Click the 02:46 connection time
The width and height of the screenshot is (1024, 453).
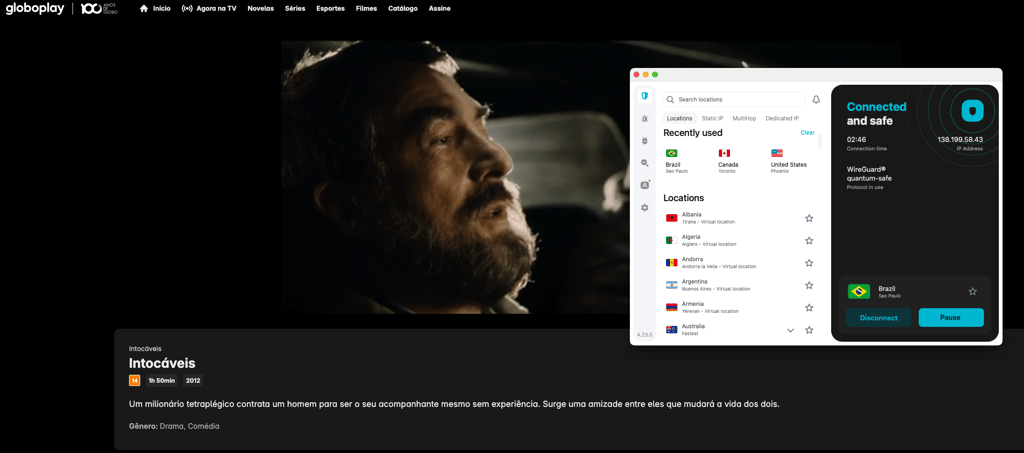point(856,139)
